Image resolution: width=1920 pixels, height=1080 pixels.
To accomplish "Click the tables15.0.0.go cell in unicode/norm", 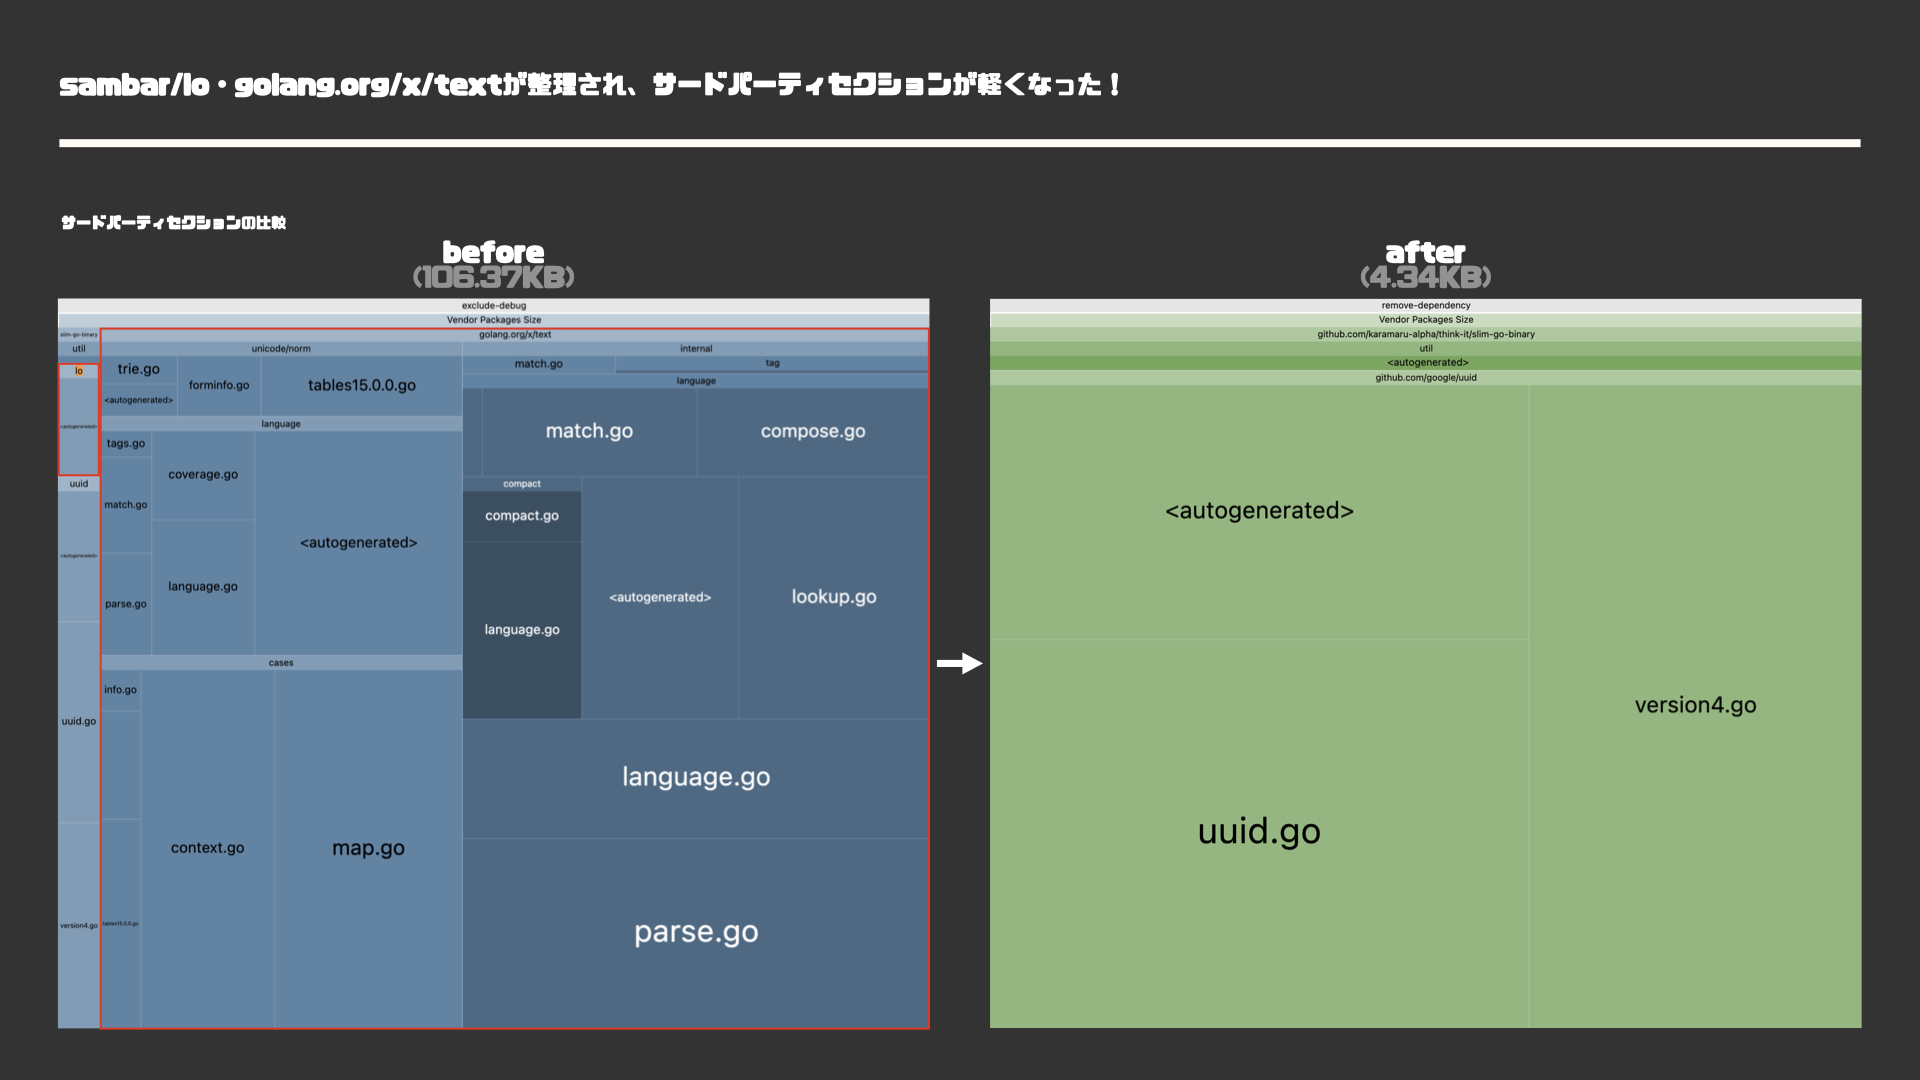I will click(x=361, y=385).
